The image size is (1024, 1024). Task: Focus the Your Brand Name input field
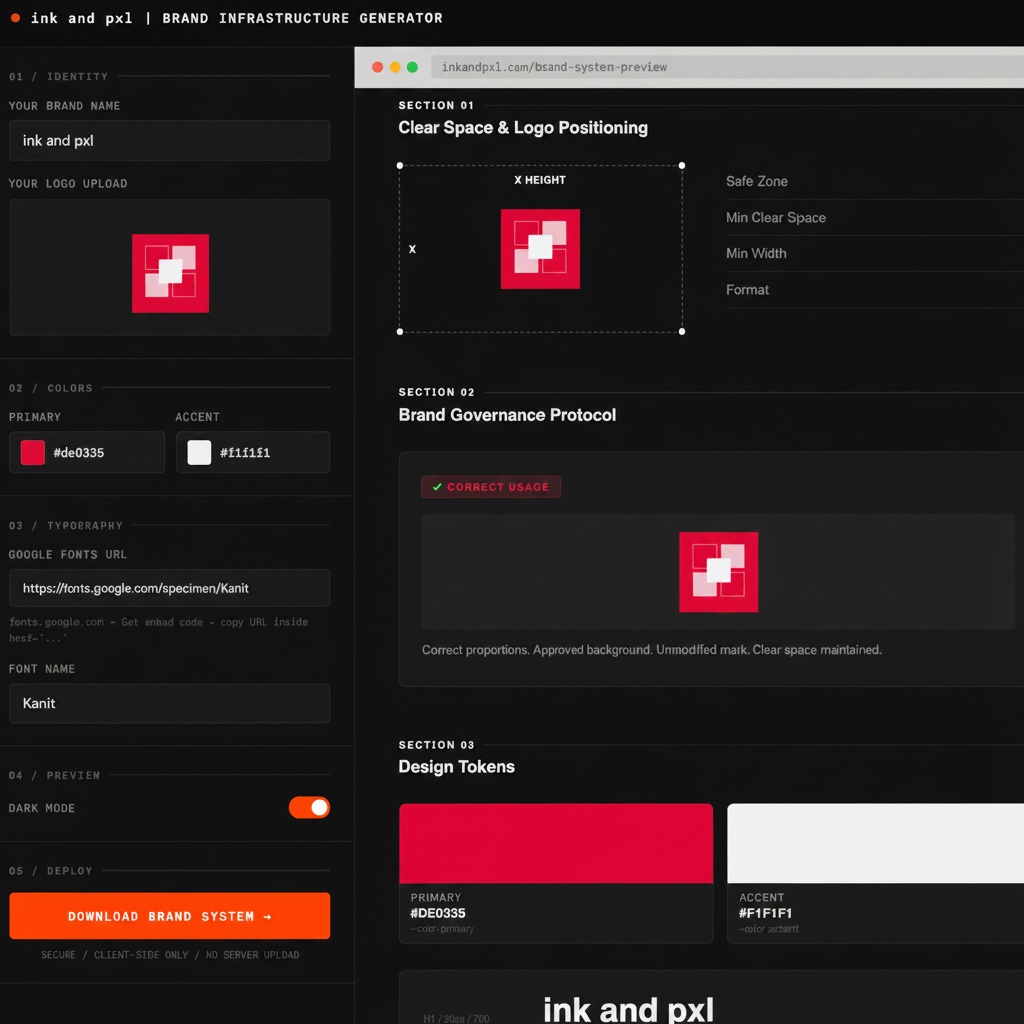tap(169, 140)
